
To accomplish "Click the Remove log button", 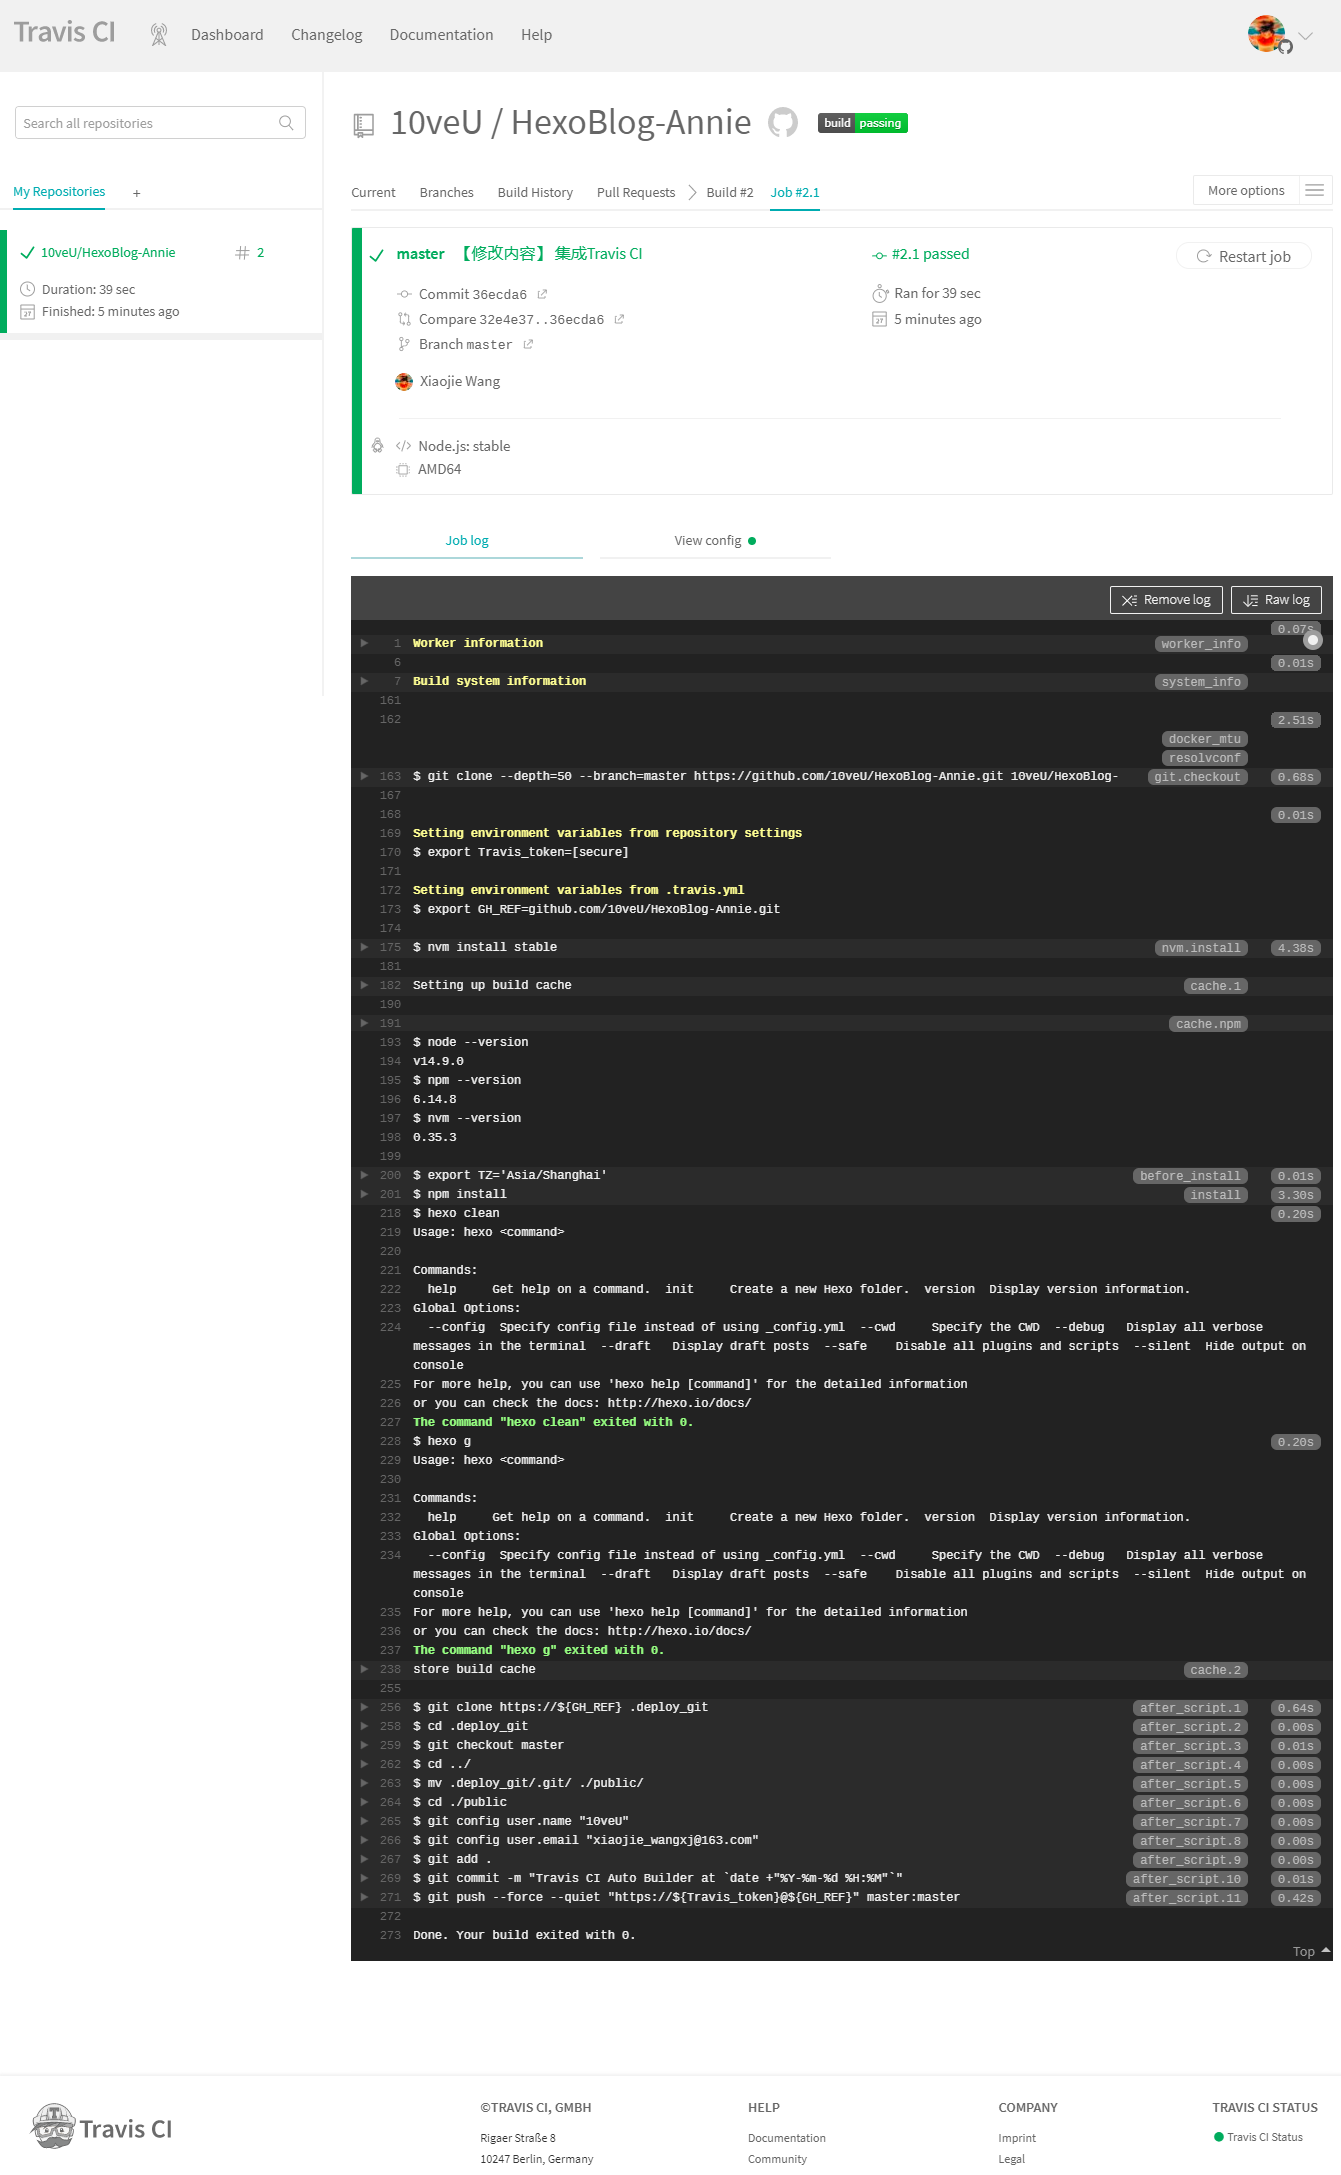I will click(x=1165, y=600).
